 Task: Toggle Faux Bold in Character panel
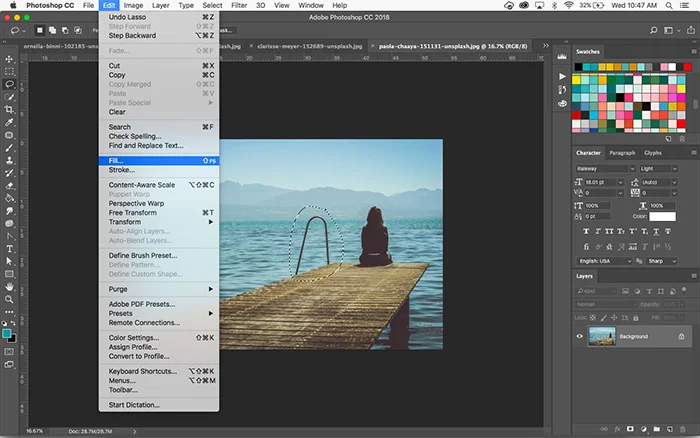[x=586, y=231]
